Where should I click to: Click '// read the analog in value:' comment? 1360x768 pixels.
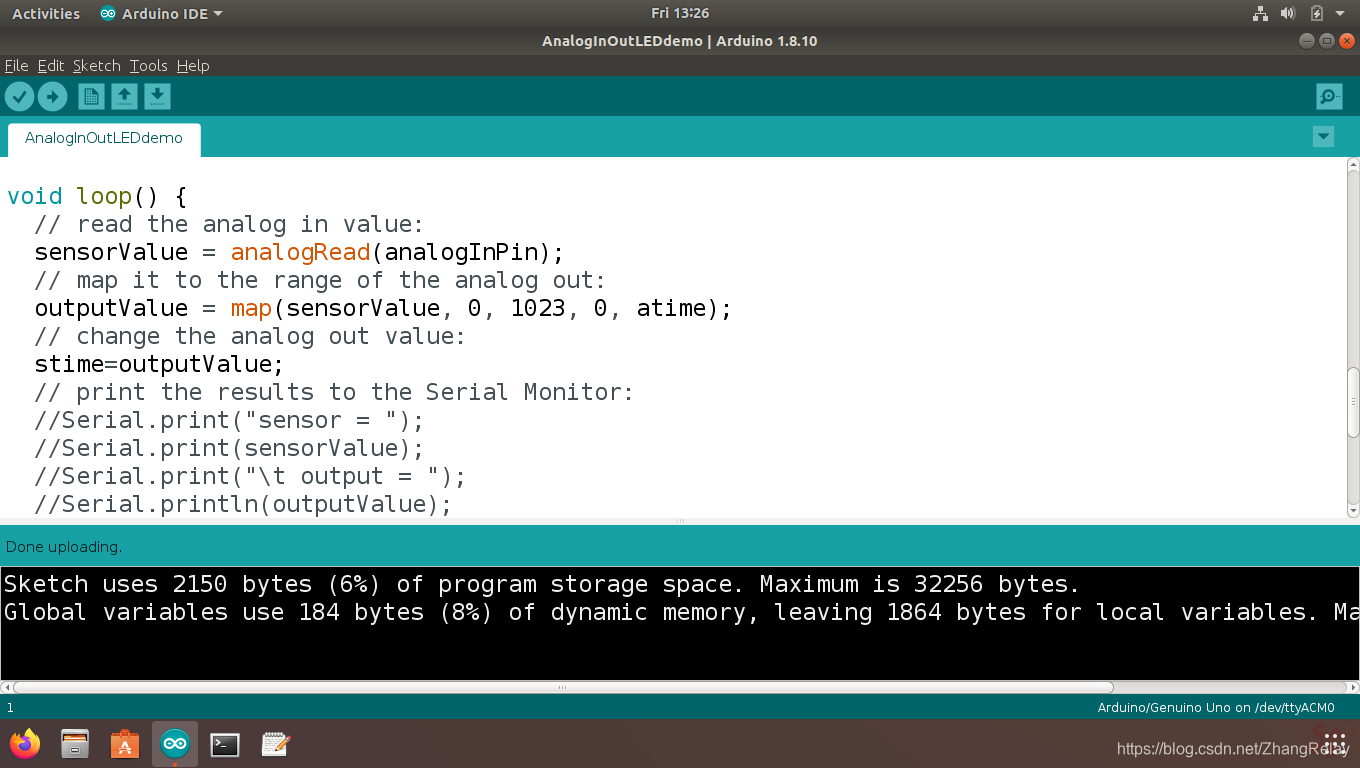[229, 224]
